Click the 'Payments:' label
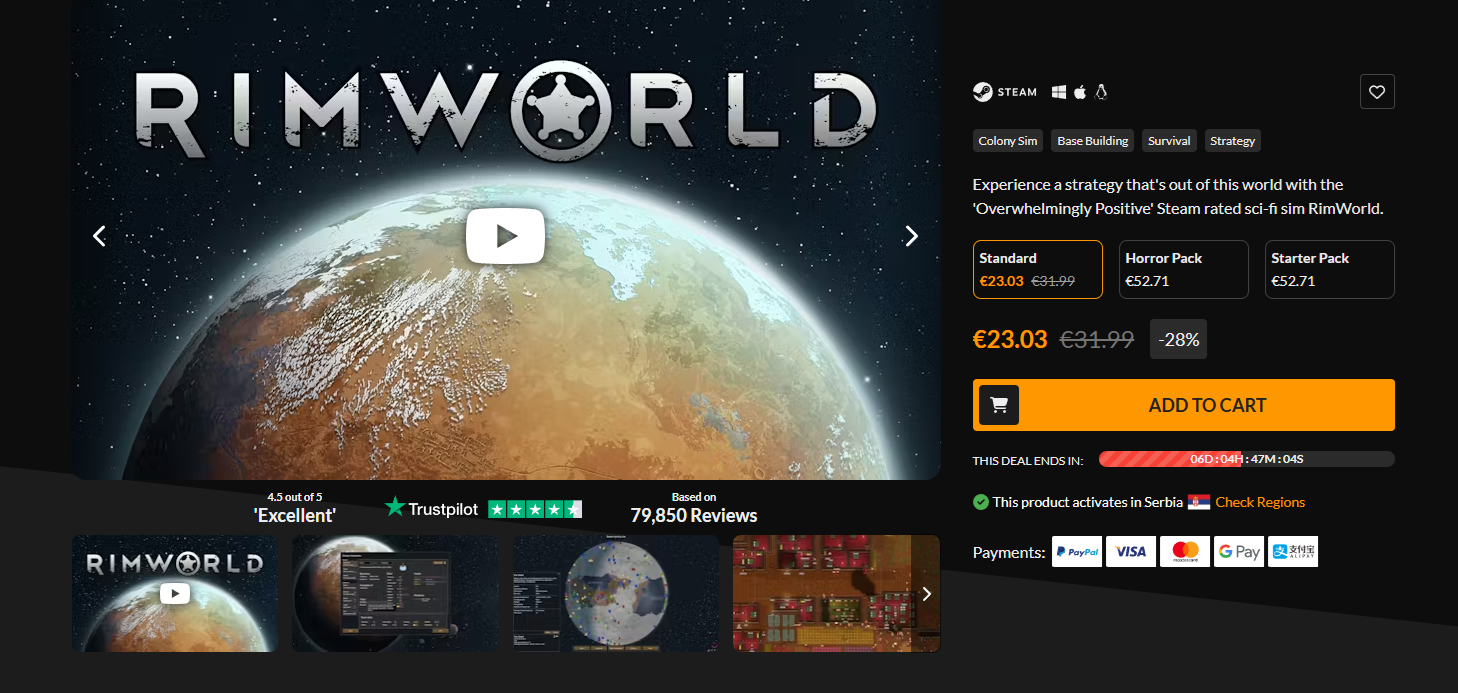 pyautogui.click(x=1009, y=552)
